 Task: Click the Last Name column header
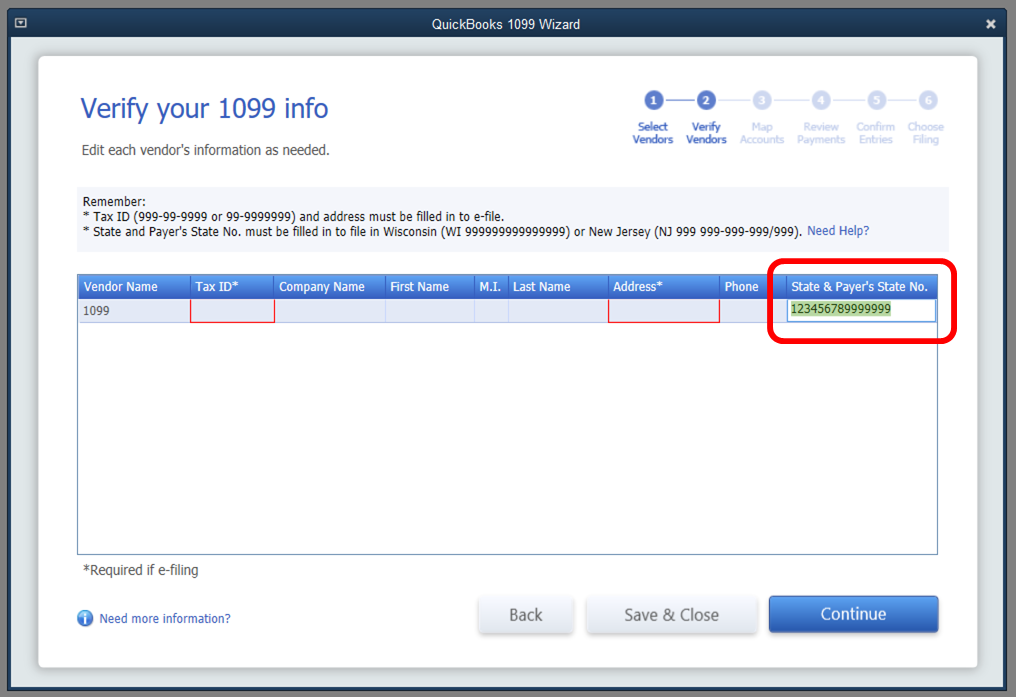[558, 287]
